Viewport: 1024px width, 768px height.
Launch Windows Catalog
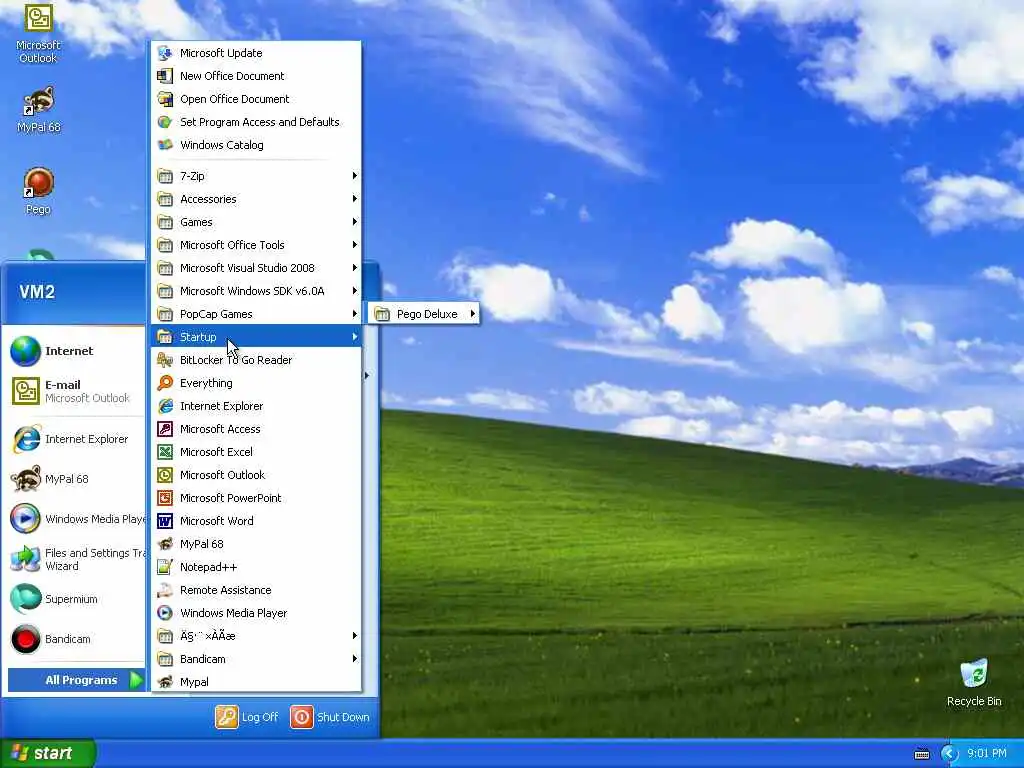[x=256, y=145]
